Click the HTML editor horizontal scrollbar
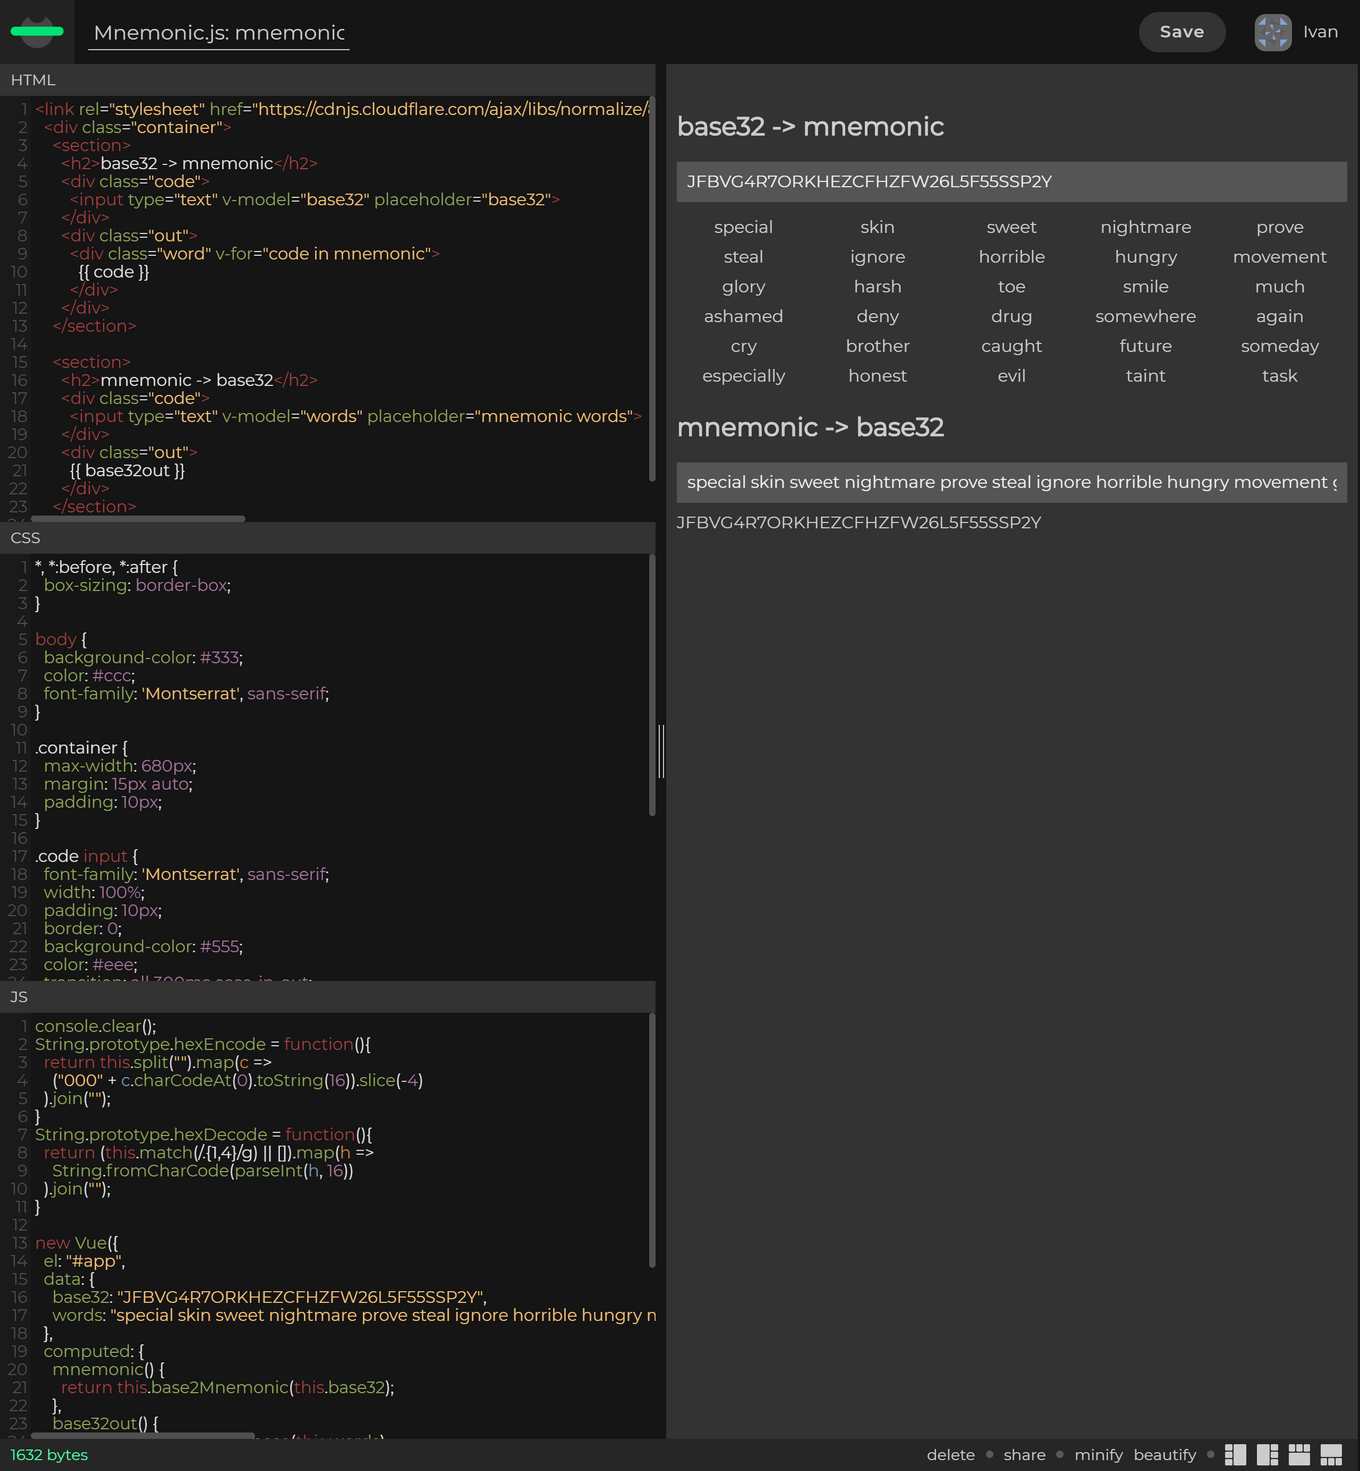This screenshot has width=1360, height=1471. pos(138,518)
